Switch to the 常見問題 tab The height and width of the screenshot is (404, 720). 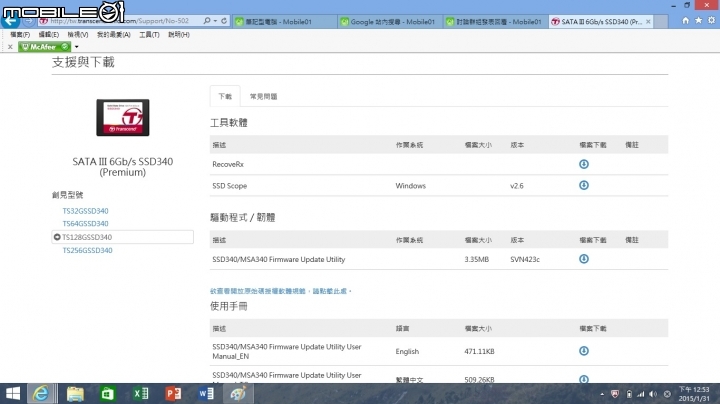tap(263, 96)
